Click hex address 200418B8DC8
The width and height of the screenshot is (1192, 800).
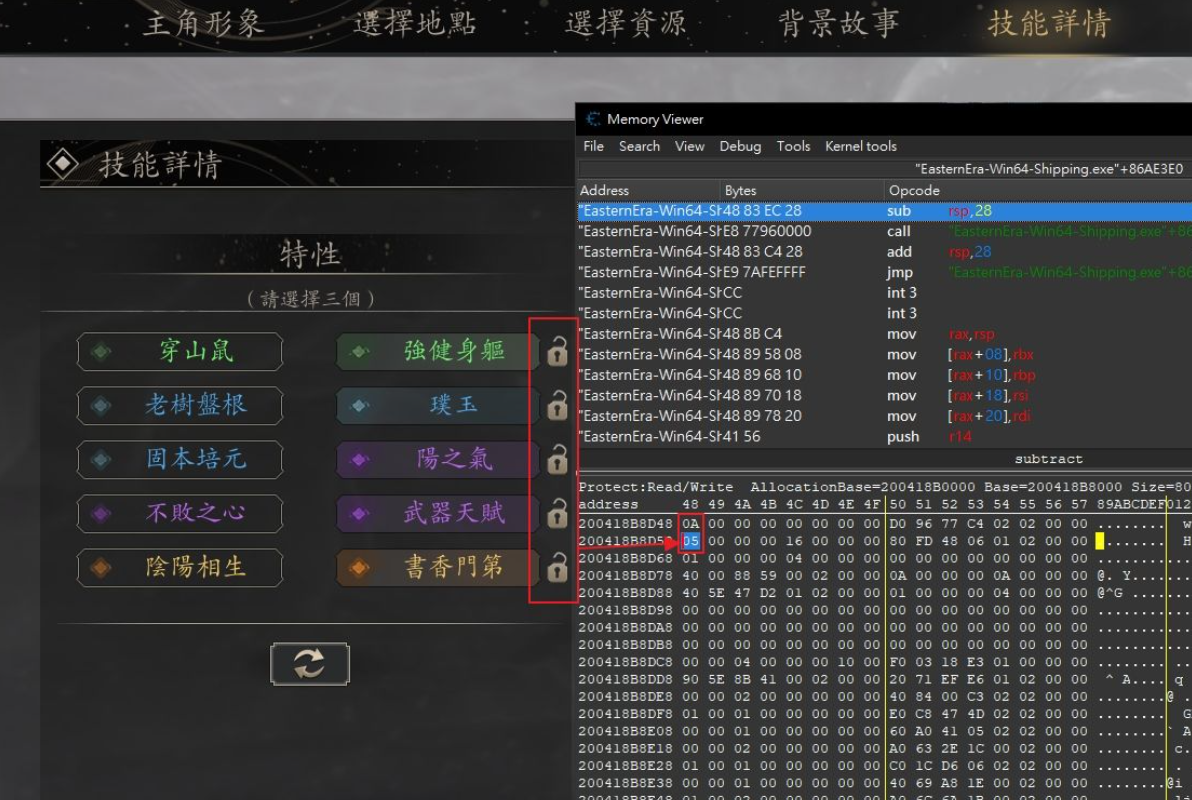pyautogui.click(x=625, y=662)
